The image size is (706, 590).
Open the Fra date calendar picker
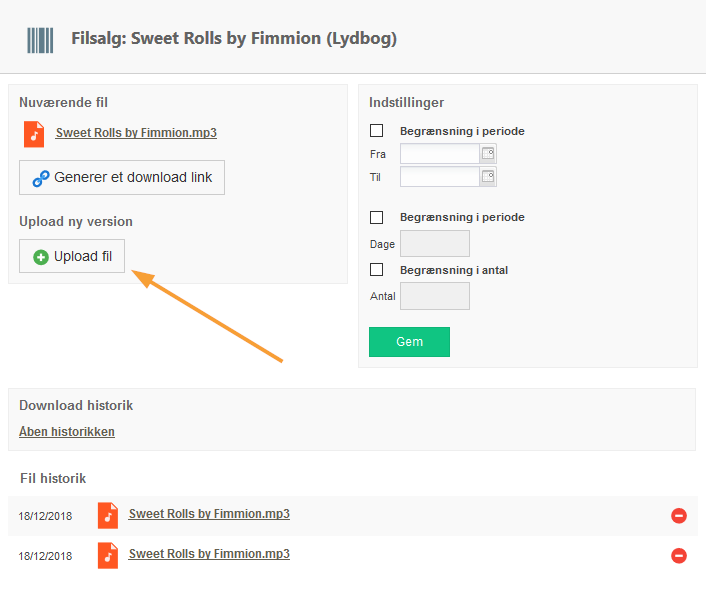(488, 154)
